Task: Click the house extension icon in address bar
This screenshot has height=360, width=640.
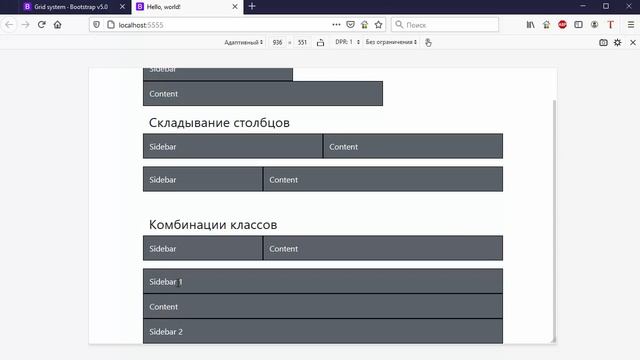Action: pyautogui.click(x=364, y=24)
